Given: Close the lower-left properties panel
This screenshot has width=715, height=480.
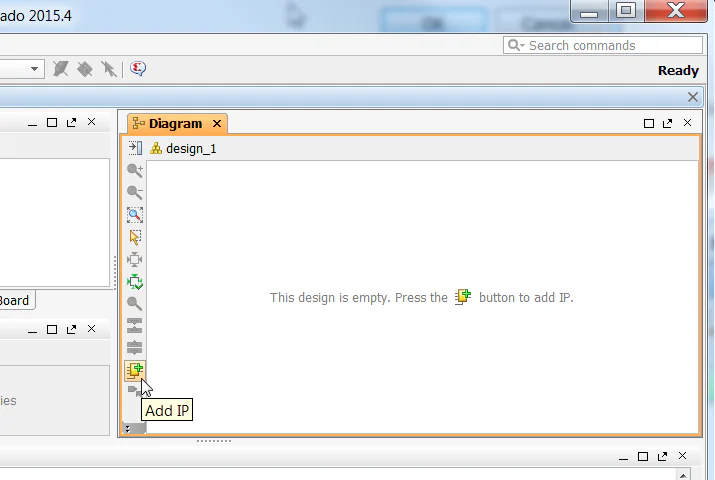Looking at the screenshot, I should (91, 329).
